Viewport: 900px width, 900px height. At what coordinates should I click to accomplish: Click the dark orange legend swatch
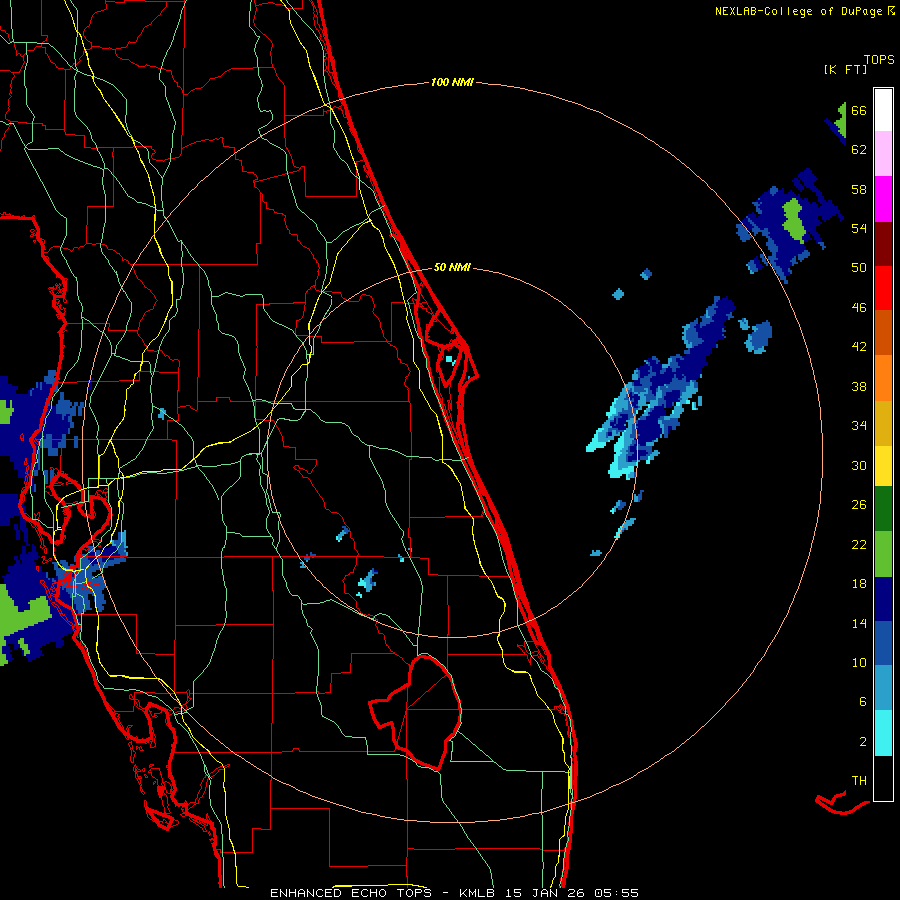coord(883,332)
